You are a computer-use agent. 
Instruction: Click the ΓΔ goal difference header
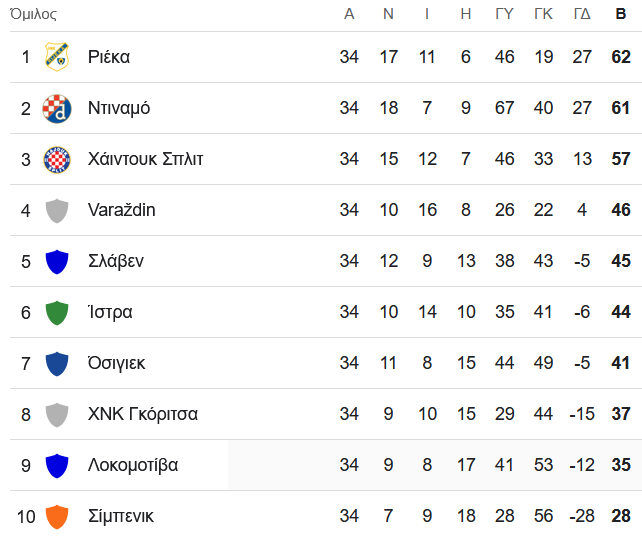coord(582,14)
